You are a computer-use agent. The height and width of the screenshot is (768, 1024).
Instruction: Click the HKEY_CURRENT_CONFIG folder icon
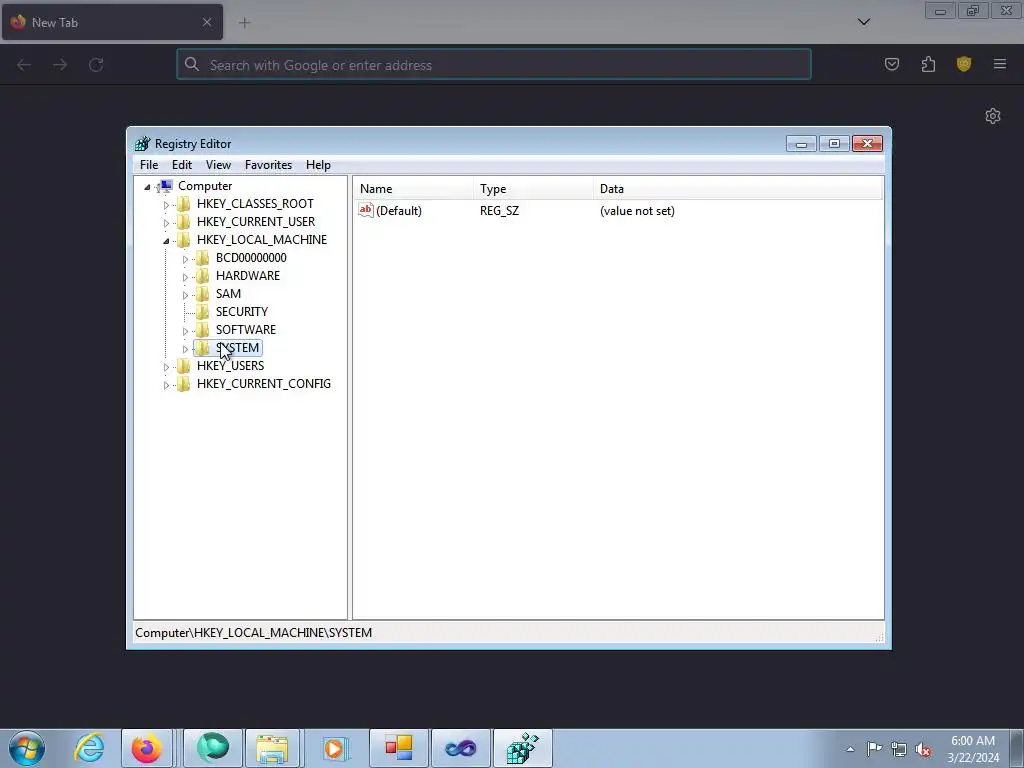coord(184,383)
